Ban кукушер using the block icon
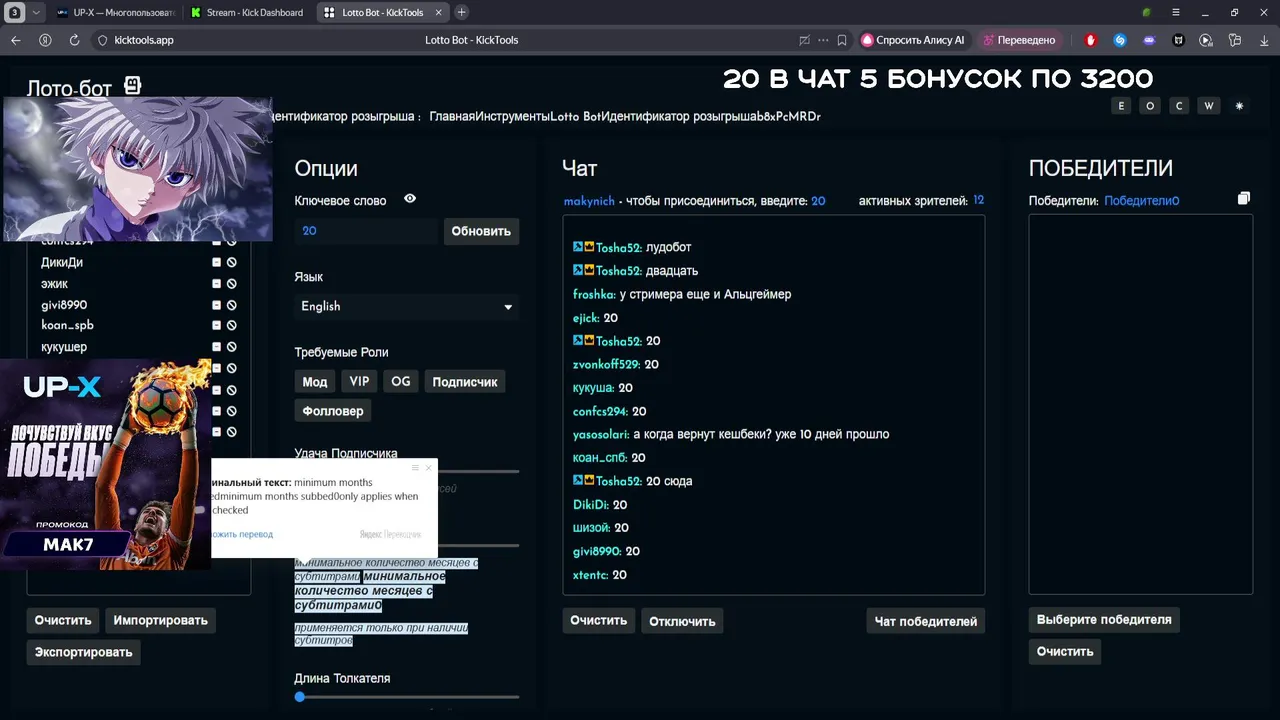The width and height of the screenshot is (1280, 720). point(231,347)
